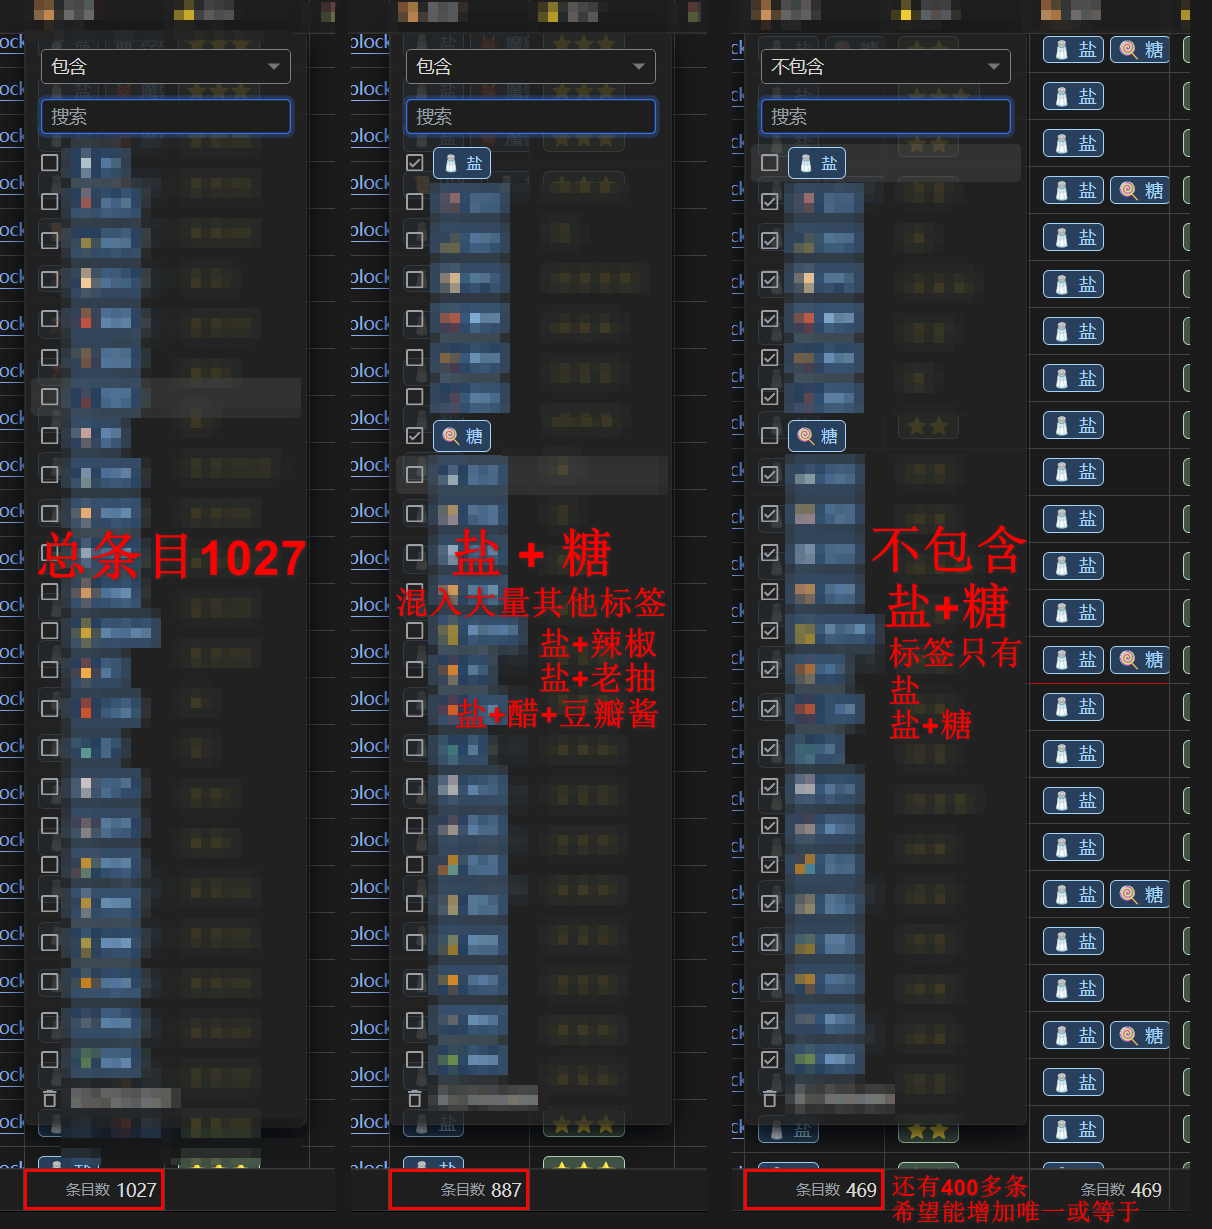Viewport: 1212px width, 1229px height.
Task: Open the 不包含 dropdown in the third column
Action: 885,66
